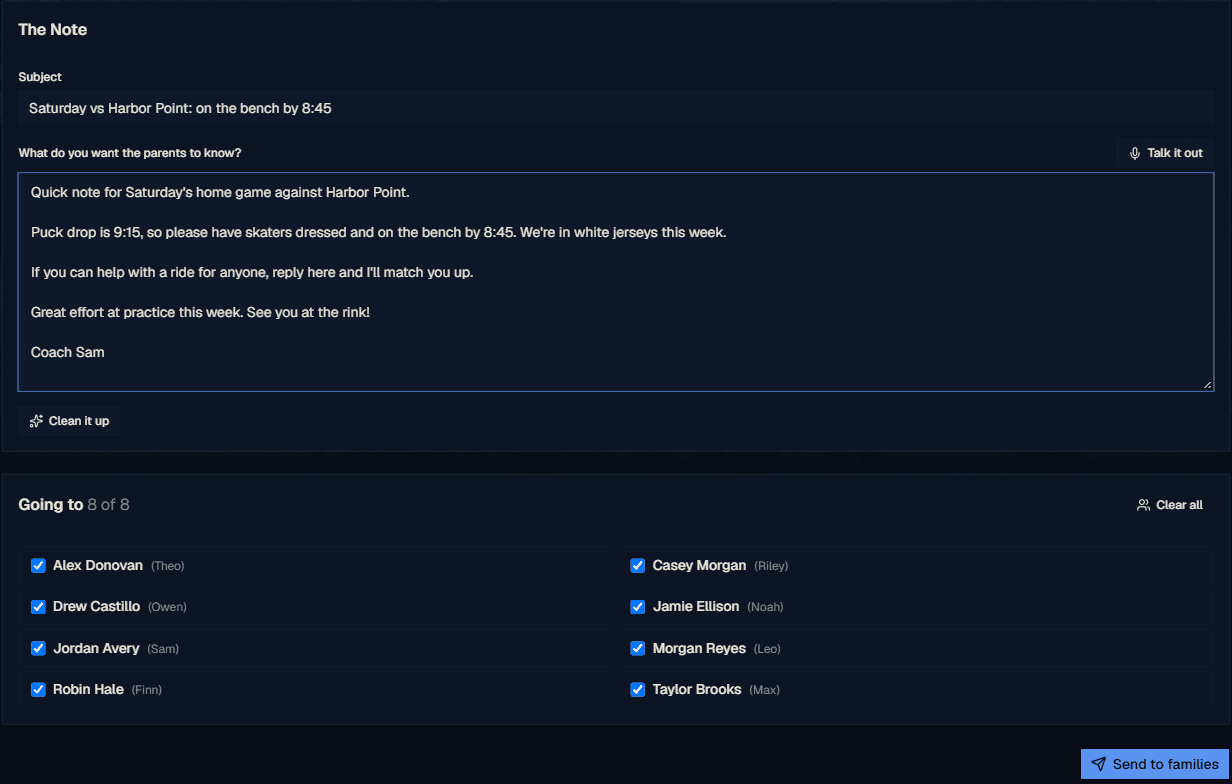Viewport: 1232px width, 784px height.
Task: Click the child name "(Finn)"
Action: pos(147,690)
